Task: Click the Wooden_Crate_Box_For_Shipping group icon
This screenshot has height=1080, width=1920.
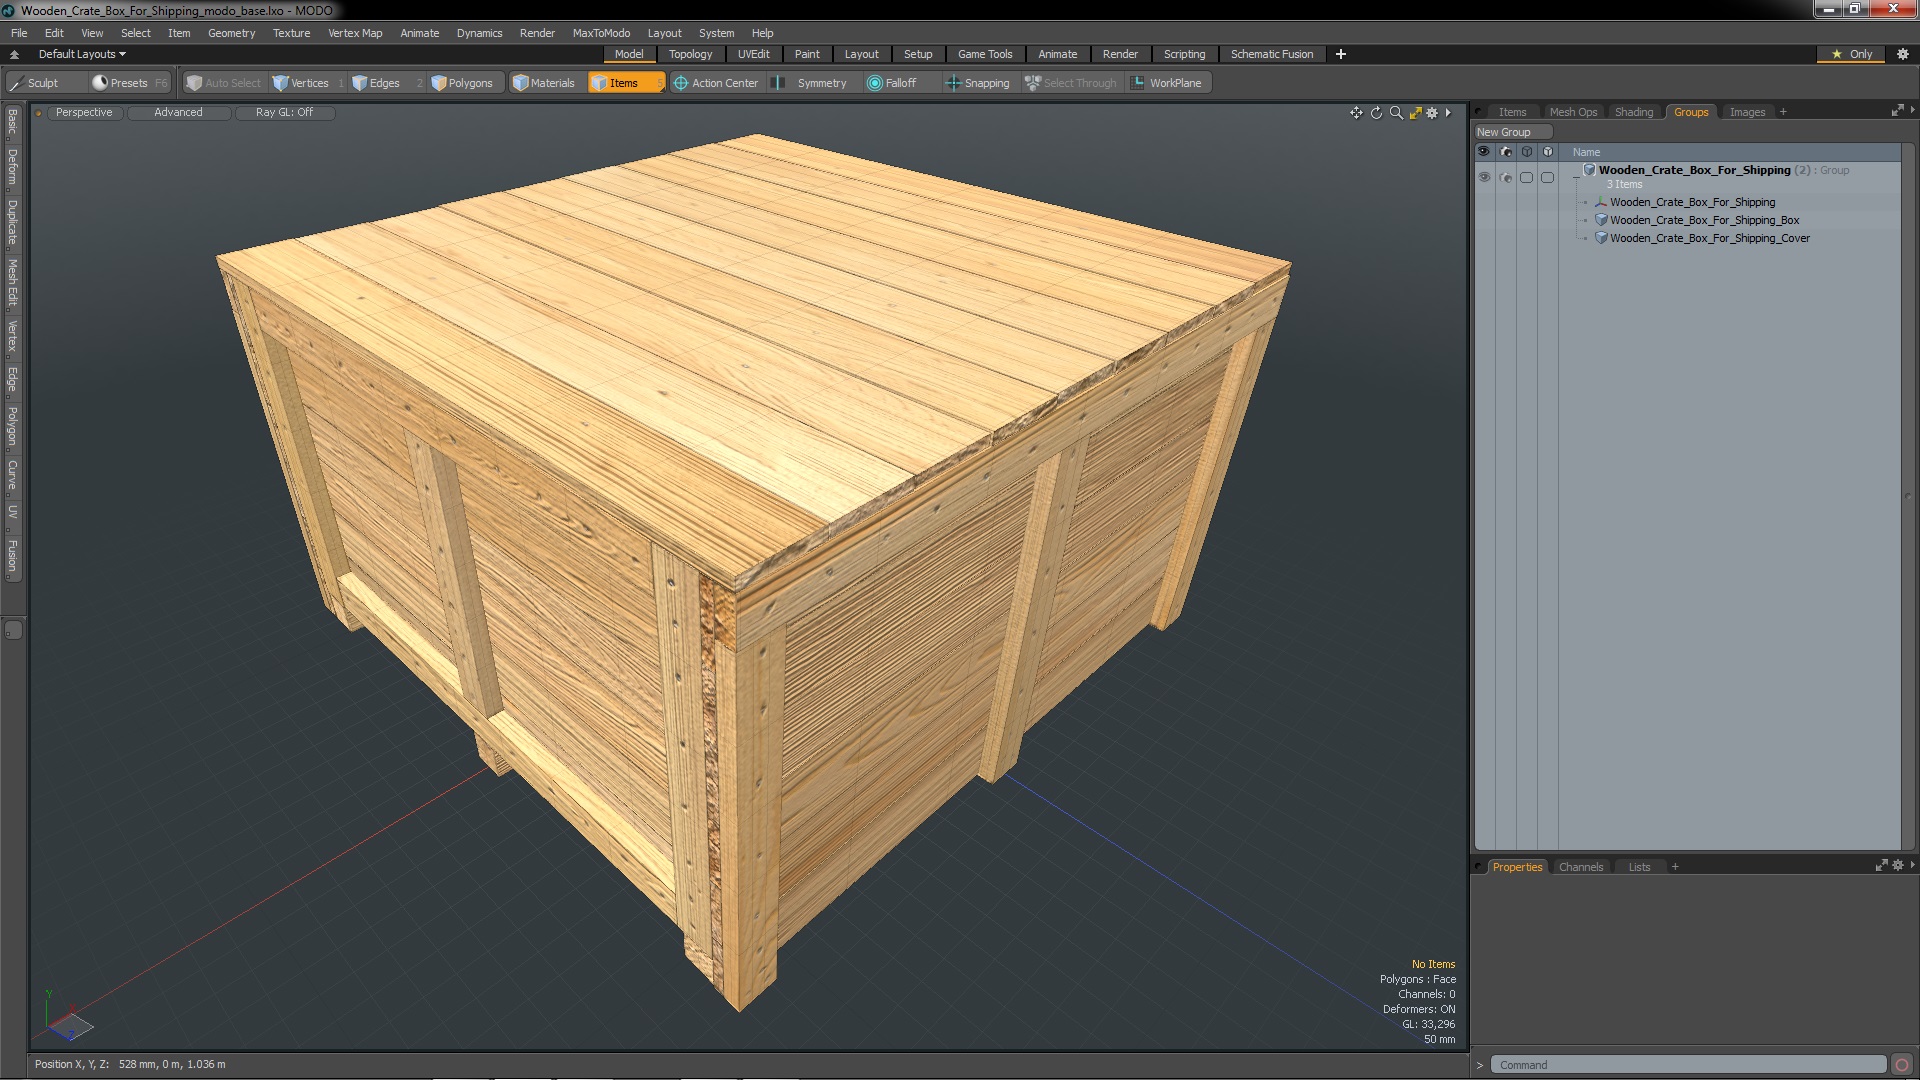Action: pyautogui.click(x=1589, y=170)
